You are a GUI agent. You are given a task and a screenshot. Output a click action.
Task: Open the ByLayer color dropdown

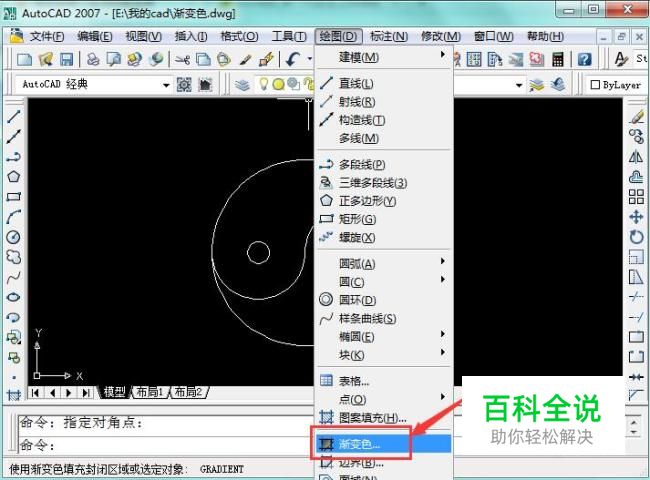pyautogui.click(x=616, y=85)
